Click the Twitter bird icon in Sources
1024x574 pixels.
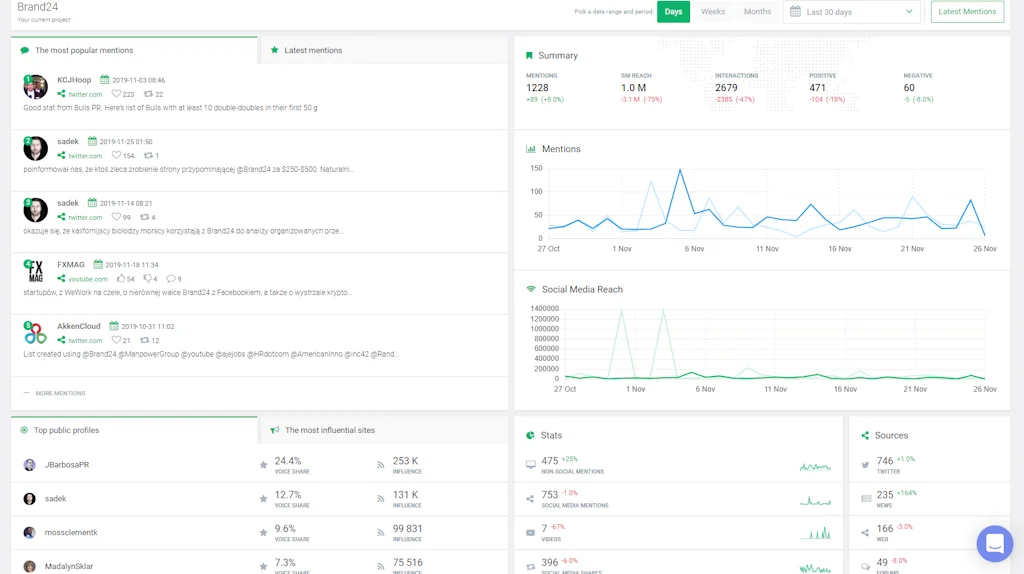click(865, 465)
